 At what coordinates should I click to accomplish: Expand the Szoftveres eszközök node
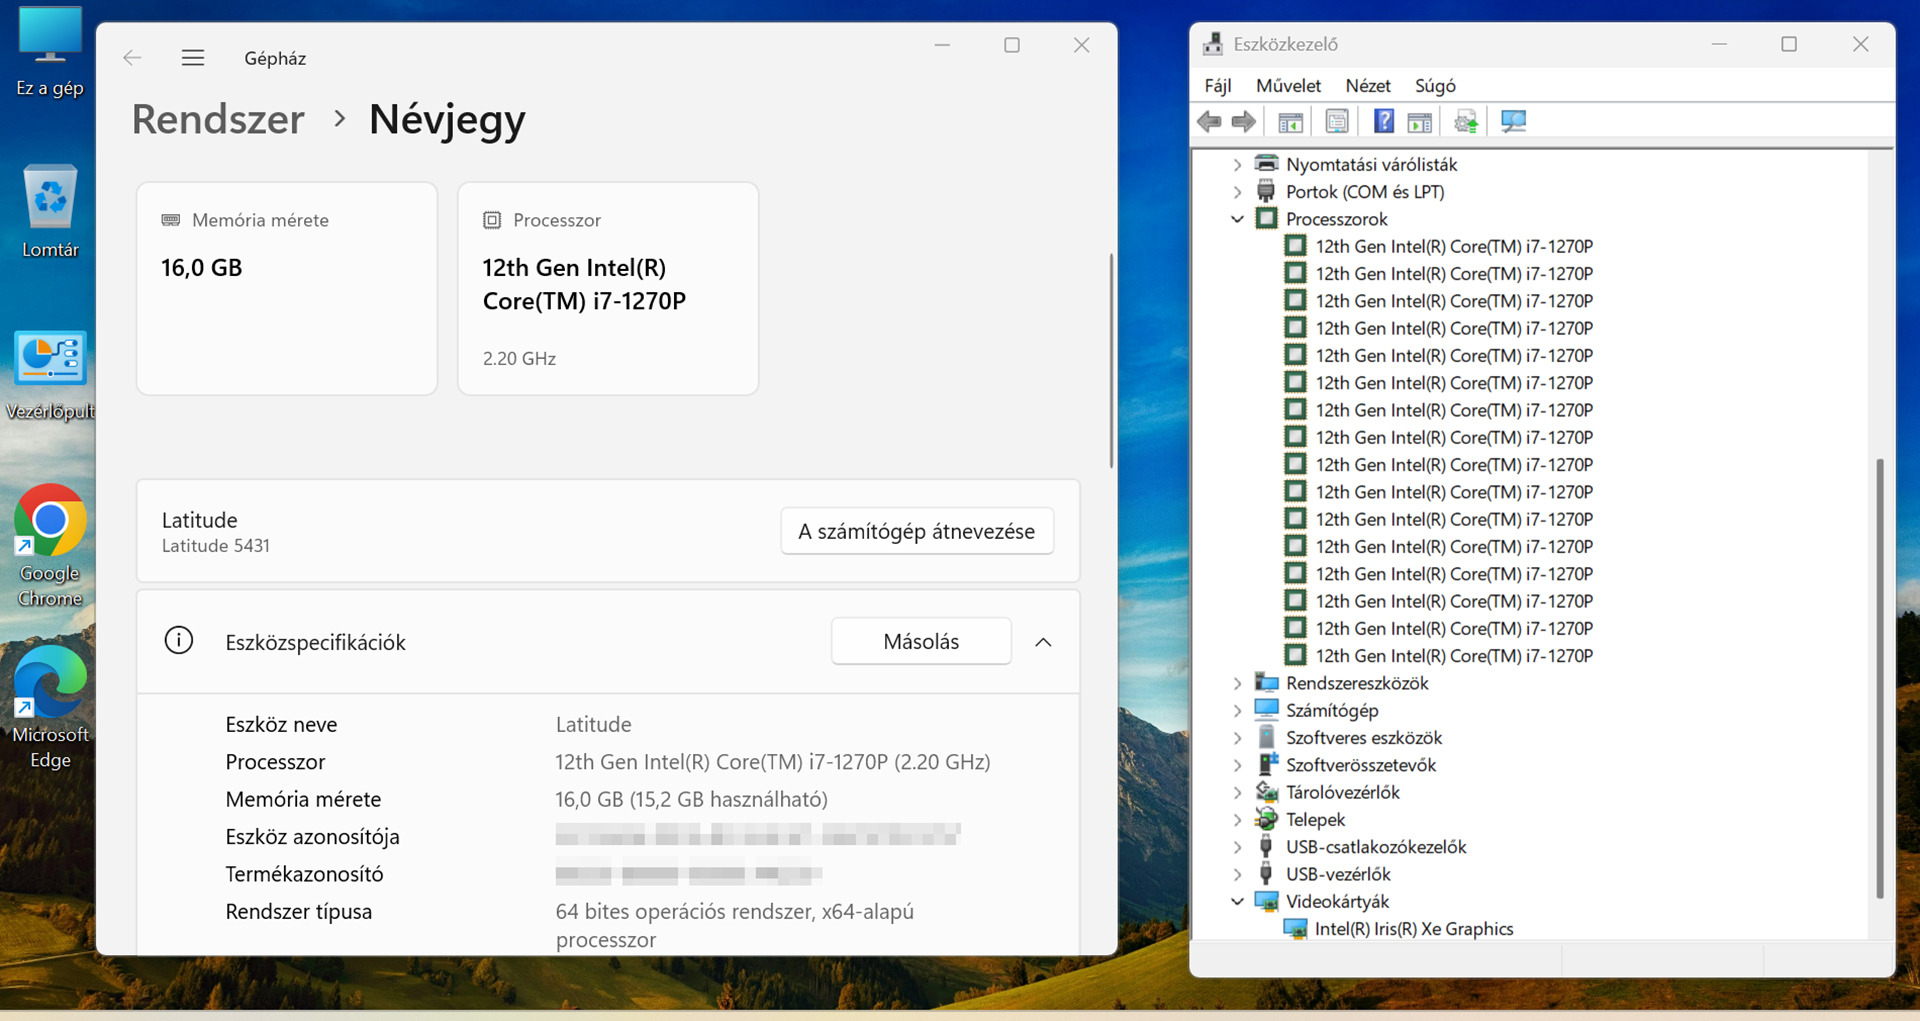[x=1238, y=738]
